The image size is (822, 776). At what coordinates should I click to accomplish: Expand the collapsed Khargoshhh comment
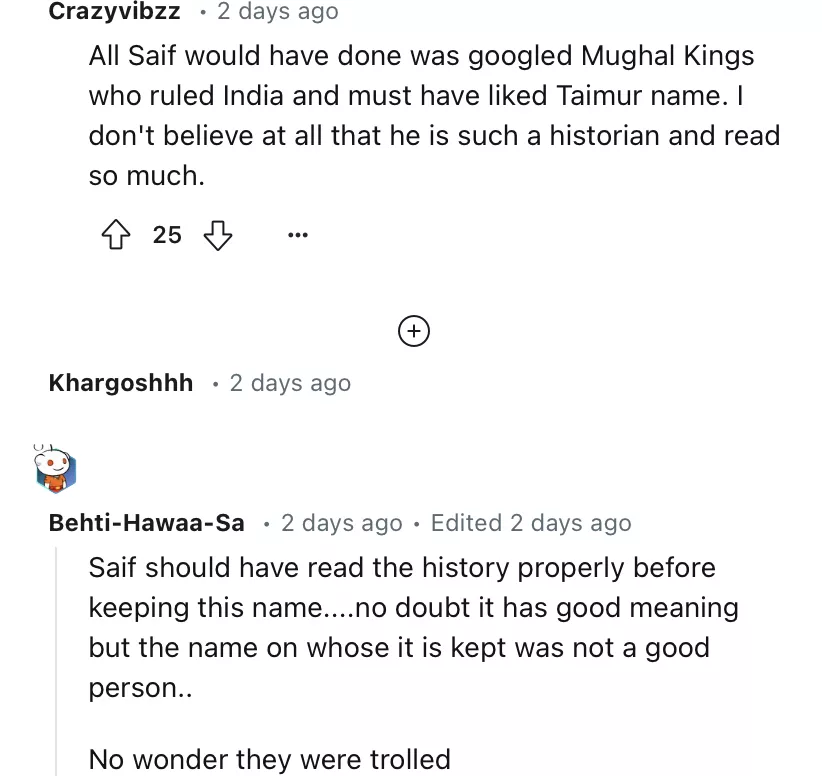tap(413, 330)
